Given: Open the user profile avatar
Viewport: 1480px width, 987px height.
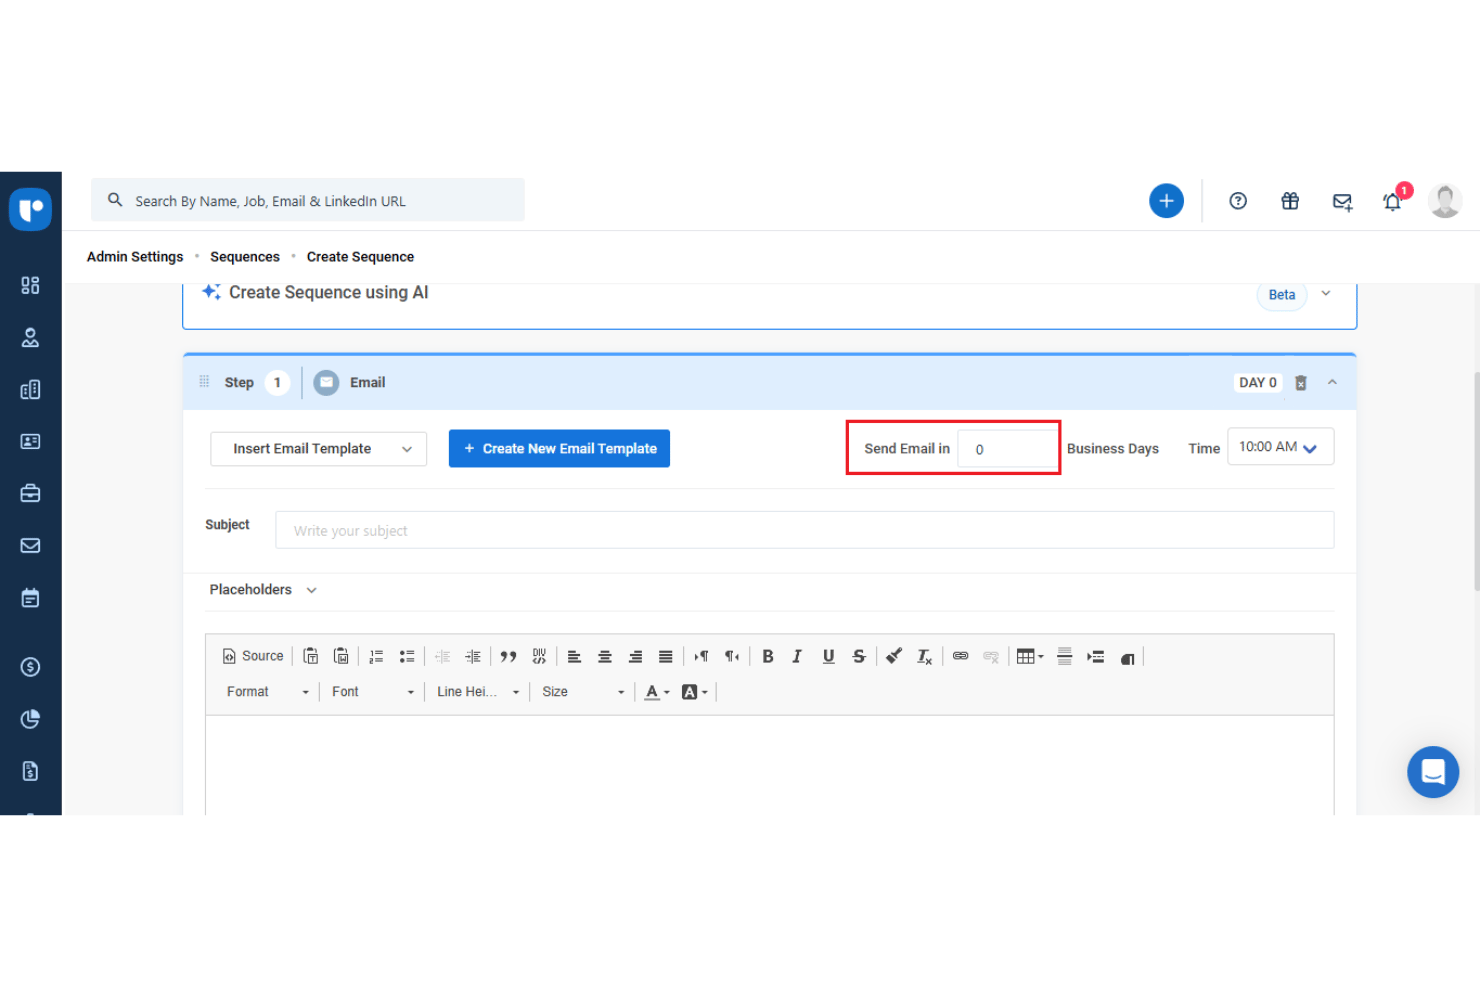Looking at the screenshot, I should 1445,201.
